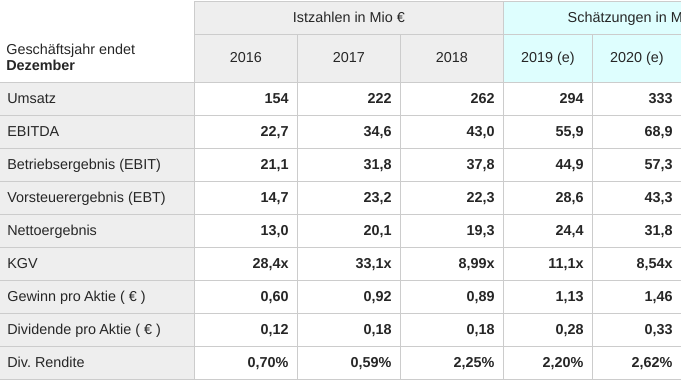
Task: Click the KGV row label
Action: pyautogui.click(x=22, y=264)
